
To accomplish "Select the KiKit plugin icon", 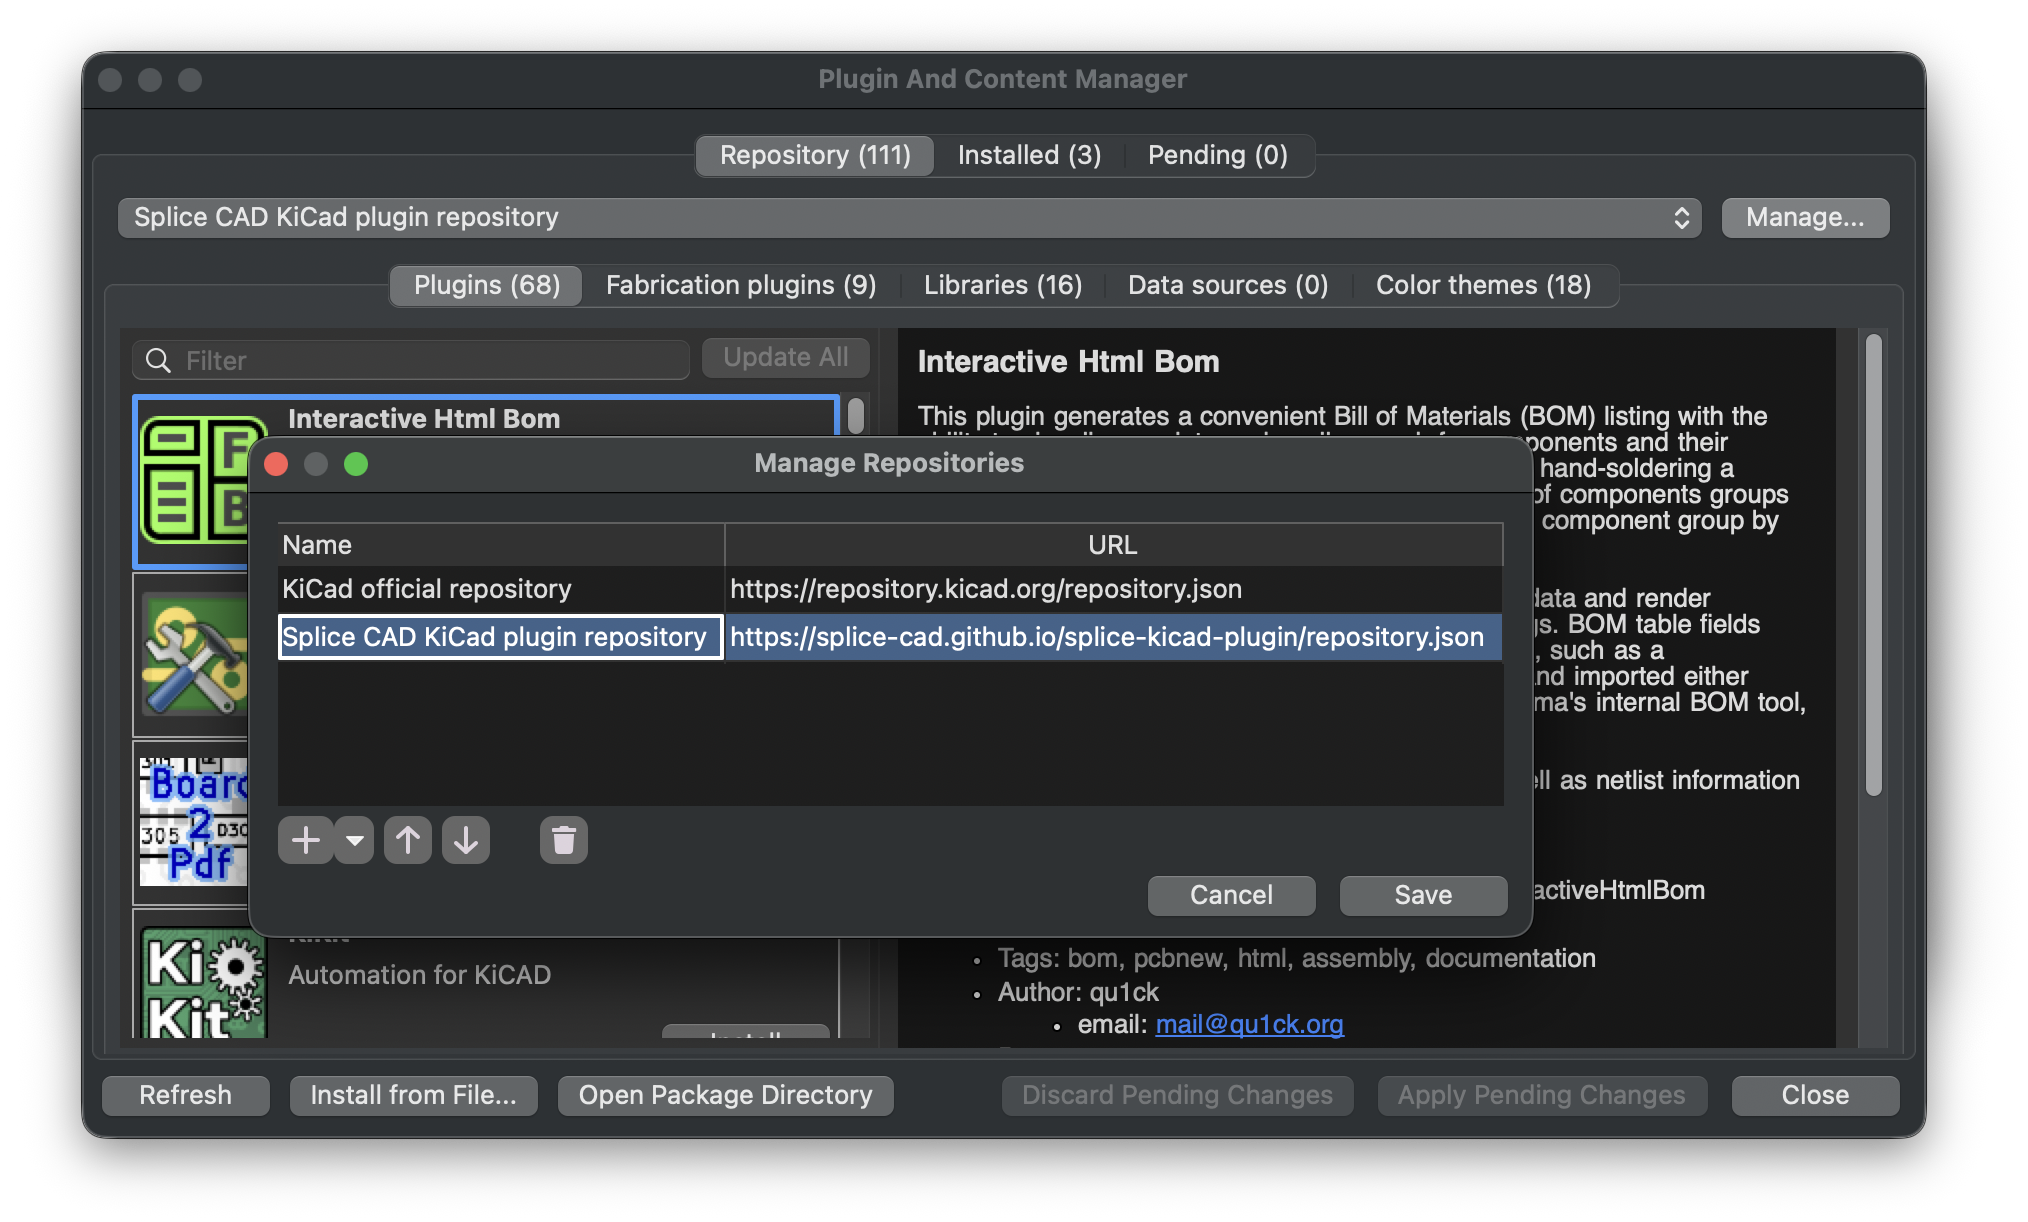I will pos(204,983).
